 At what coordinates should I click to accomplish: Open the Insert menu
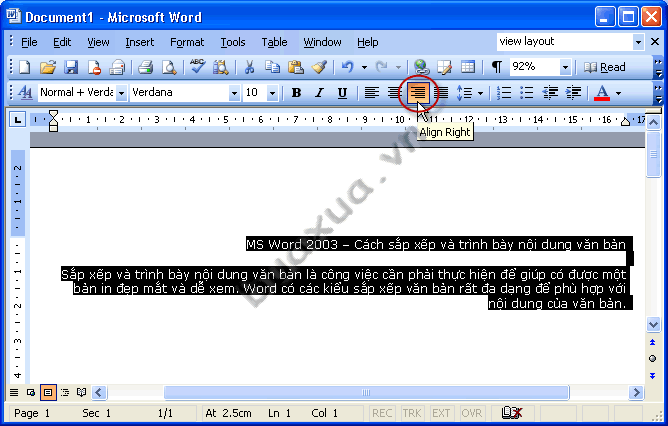pyautogui.click(x=140, y=42)
